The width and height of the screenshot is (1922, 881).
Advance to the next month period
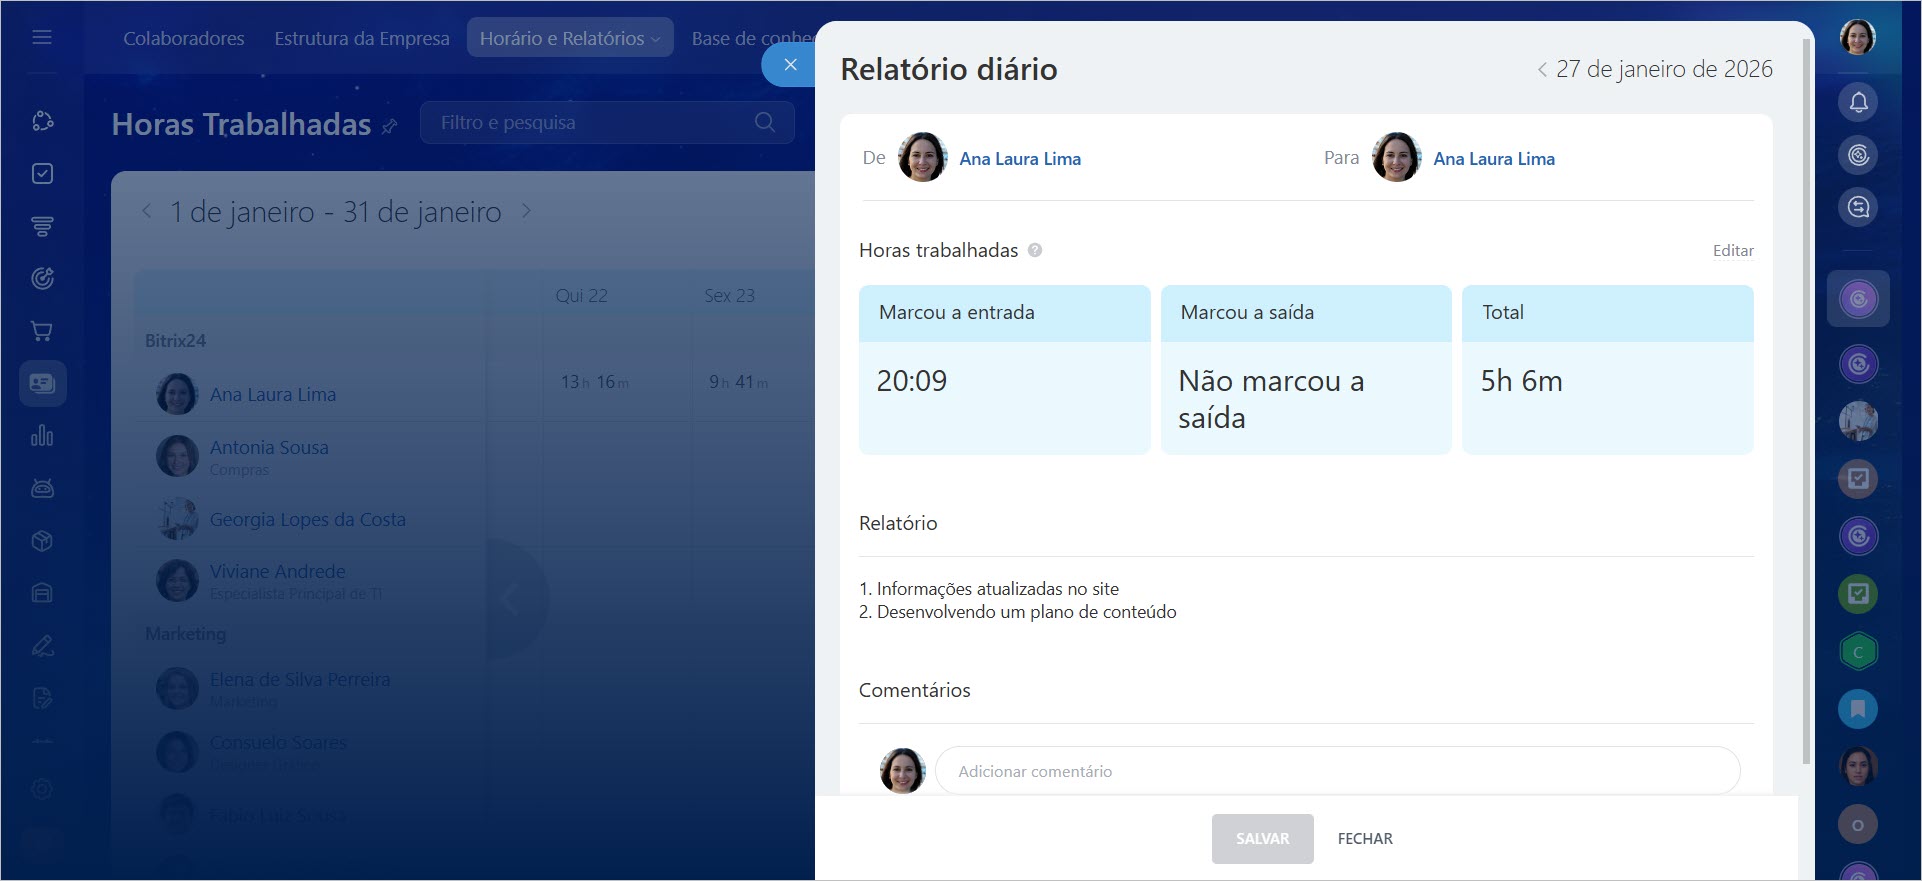[x=526, y=211]
